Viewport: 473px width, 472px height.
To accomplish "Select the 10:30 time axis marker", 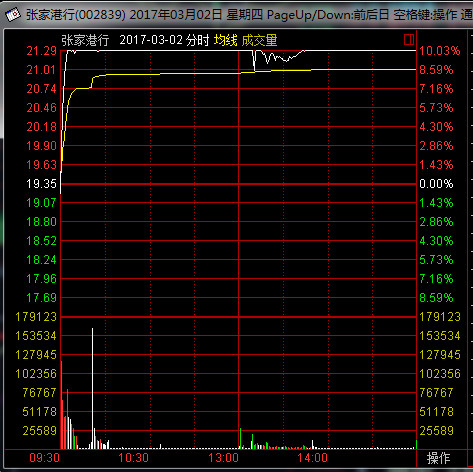I will pos(134,458).
